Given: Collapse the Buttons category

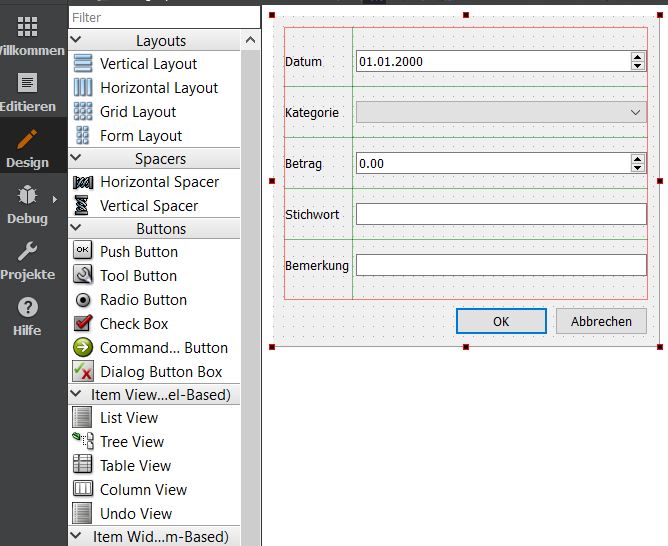Looking at the screenshot, I should pos(76,229).
